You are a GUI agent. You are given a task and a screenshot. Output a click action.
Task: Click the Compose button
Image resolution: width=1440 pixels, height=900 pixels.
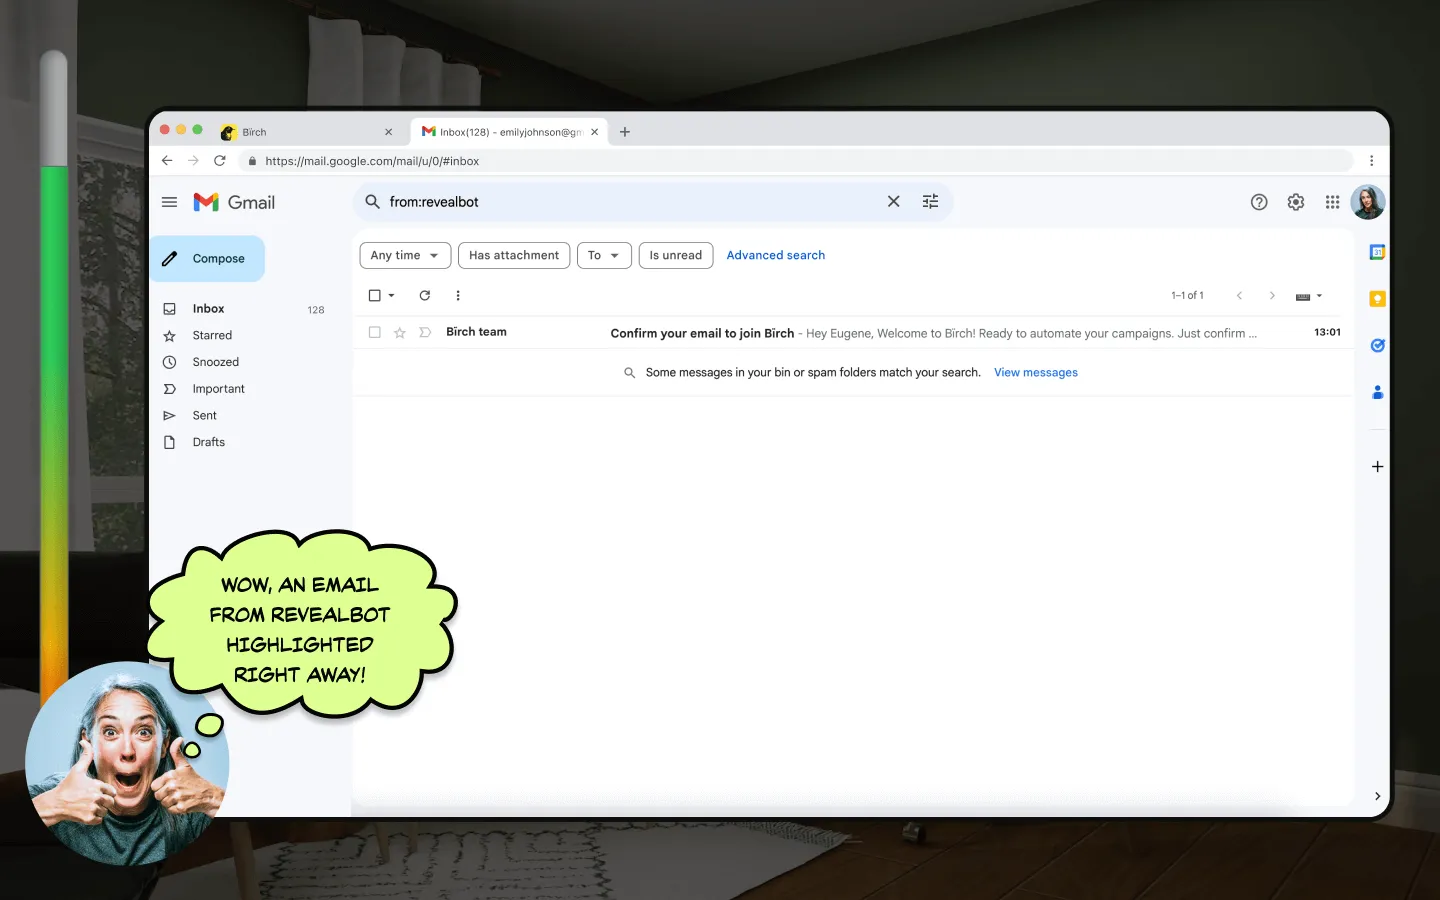(x=207, y=258)
